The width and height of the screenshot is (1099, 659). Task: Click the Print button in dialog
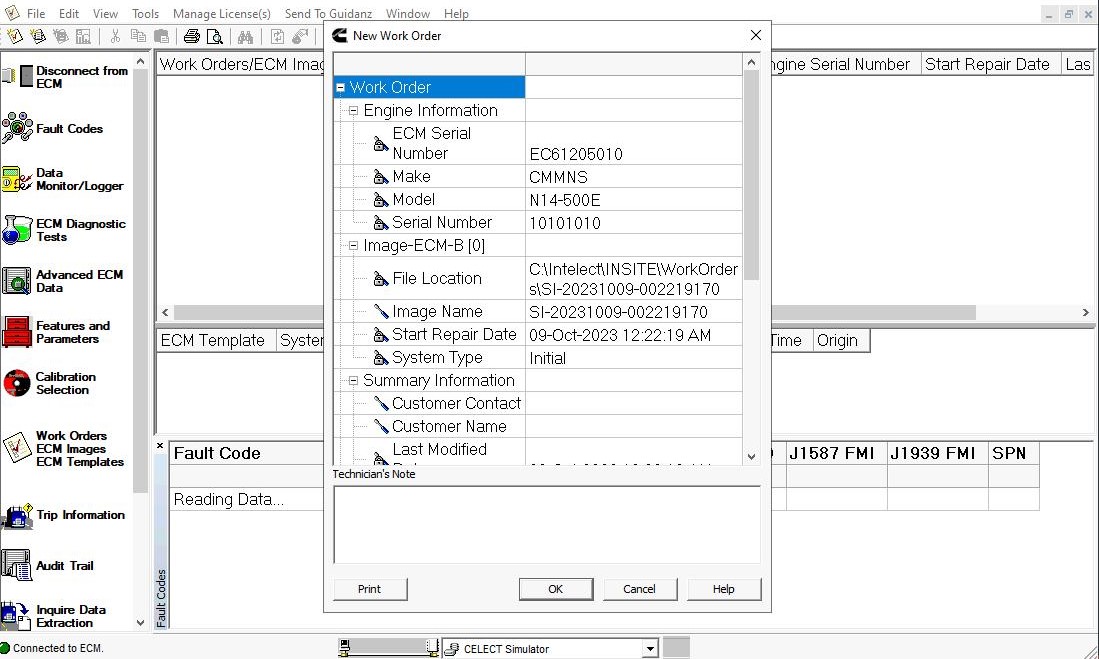coord(370,589)
